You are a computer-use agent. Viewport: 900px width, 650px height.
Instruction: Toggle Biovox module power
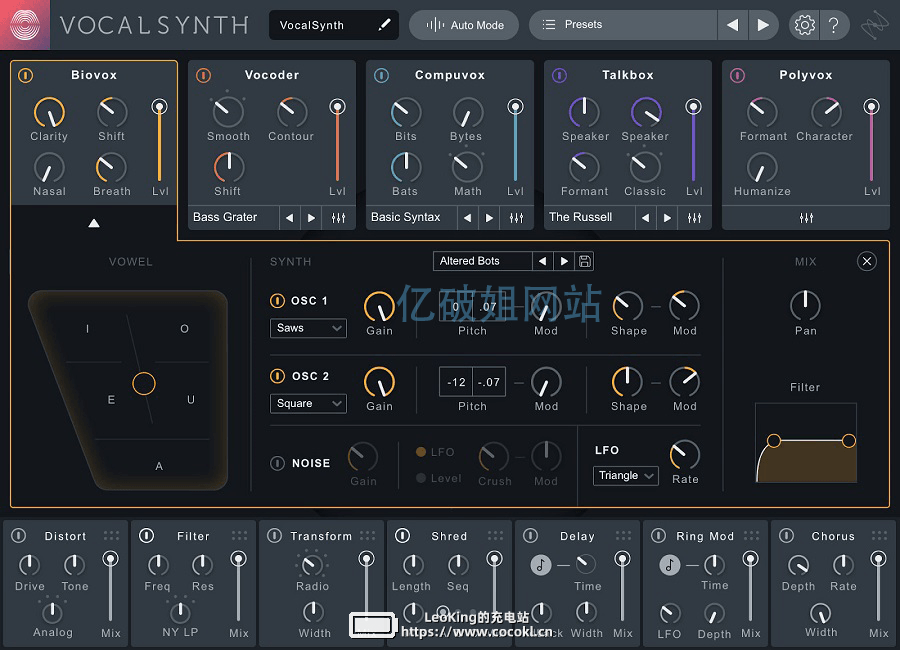coord(25,75)
